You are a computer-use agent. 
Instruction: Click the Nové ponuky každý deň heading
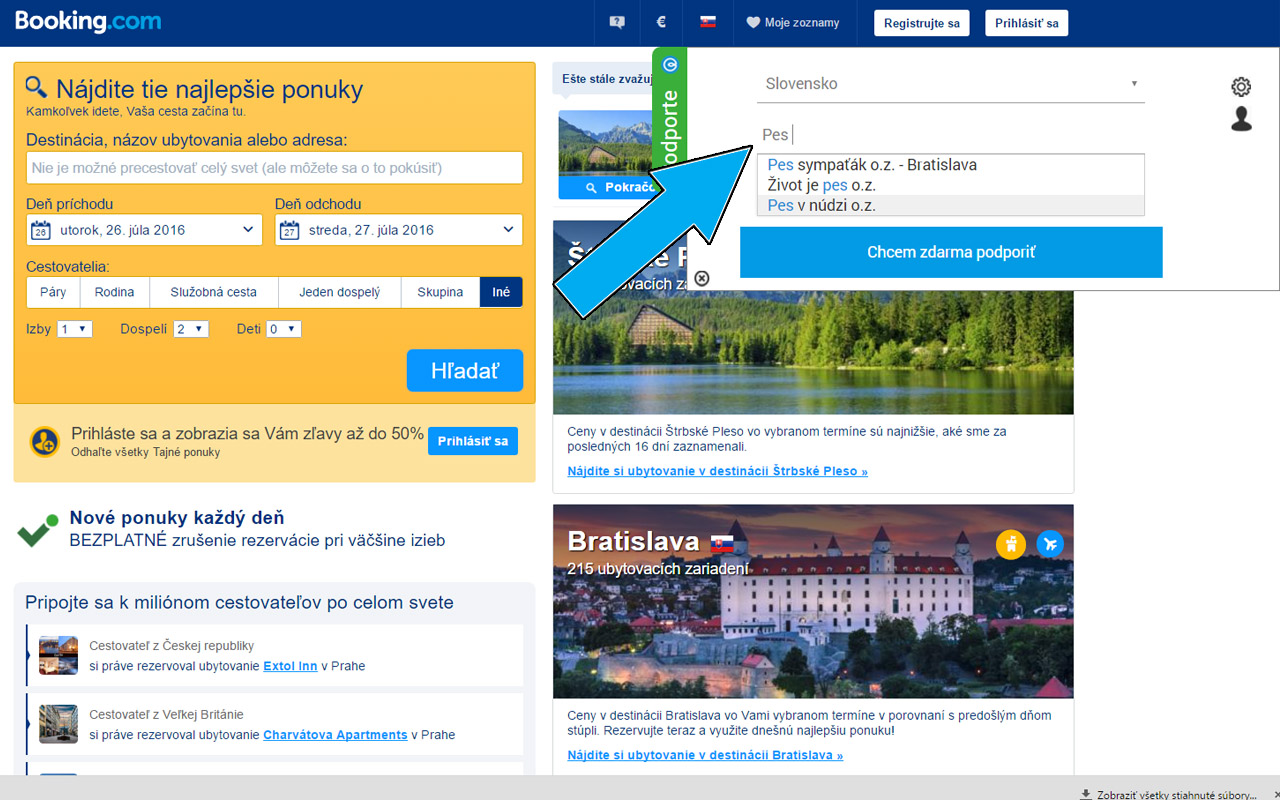177,518
